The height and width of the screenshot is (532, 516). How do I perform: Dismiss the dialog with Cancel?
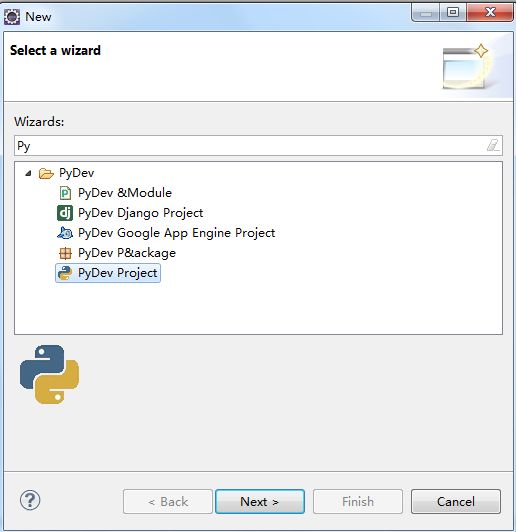pos(456,501)
